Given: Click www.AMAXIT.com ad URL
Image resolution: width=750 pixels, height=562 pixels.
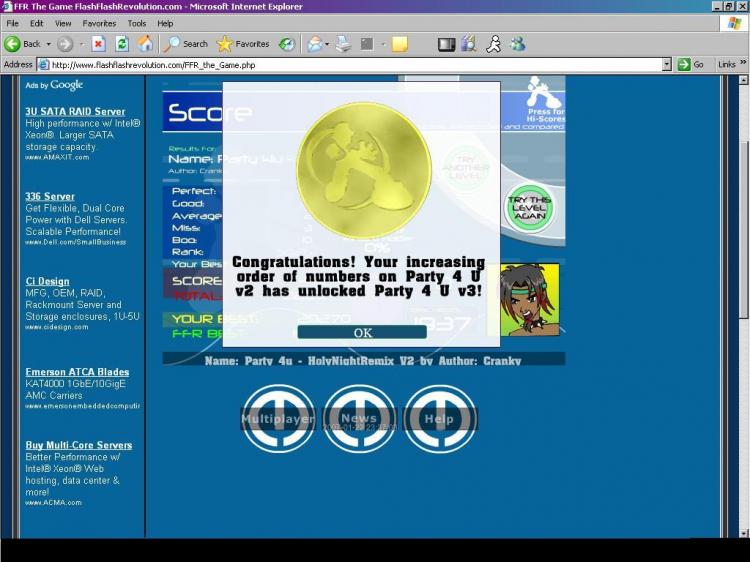Looking at the screenshot, I should coord(57,157).
